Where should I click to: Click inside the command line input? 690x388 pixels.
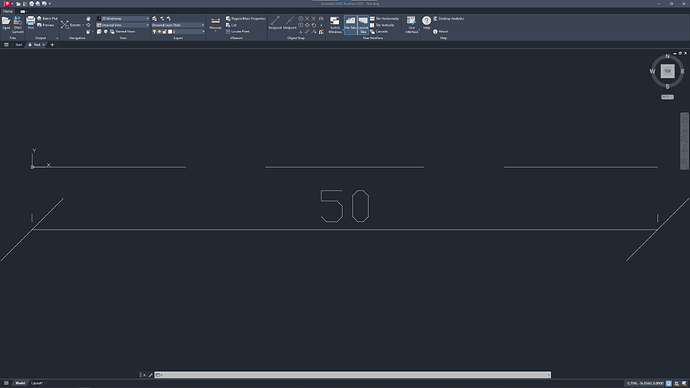coord(353,375)
